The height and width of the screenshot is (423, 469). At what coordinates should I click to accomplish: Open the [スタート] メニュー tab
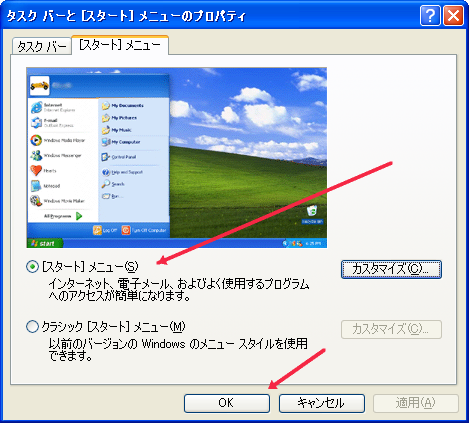(120, 45)
